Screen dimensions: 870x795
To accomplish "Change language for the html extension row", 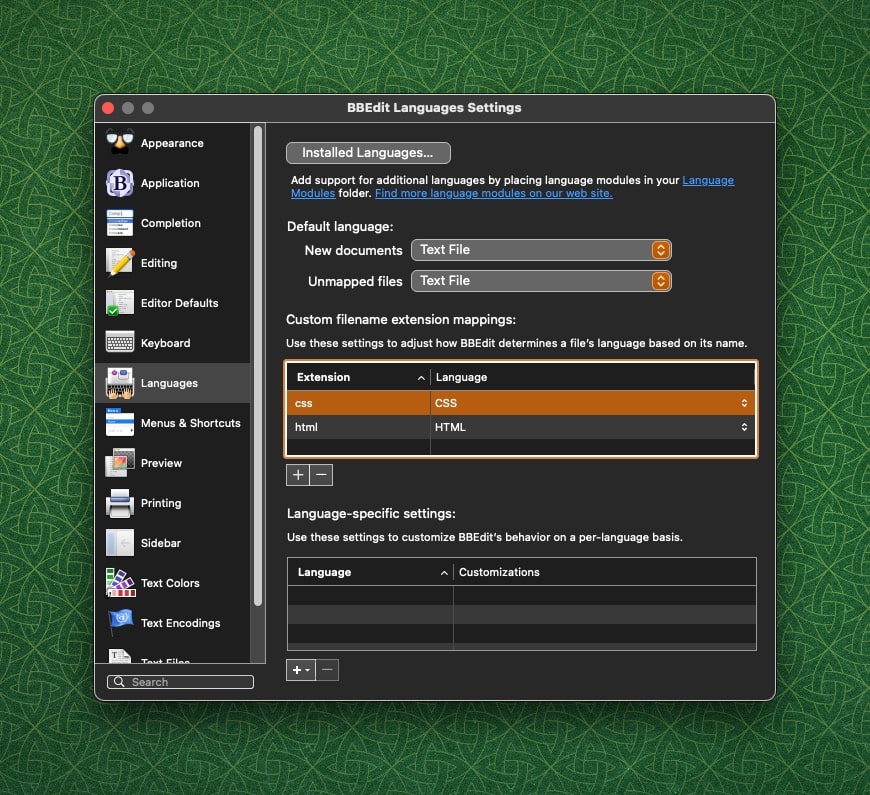I will pyautogui.click(x=592, y=427).
